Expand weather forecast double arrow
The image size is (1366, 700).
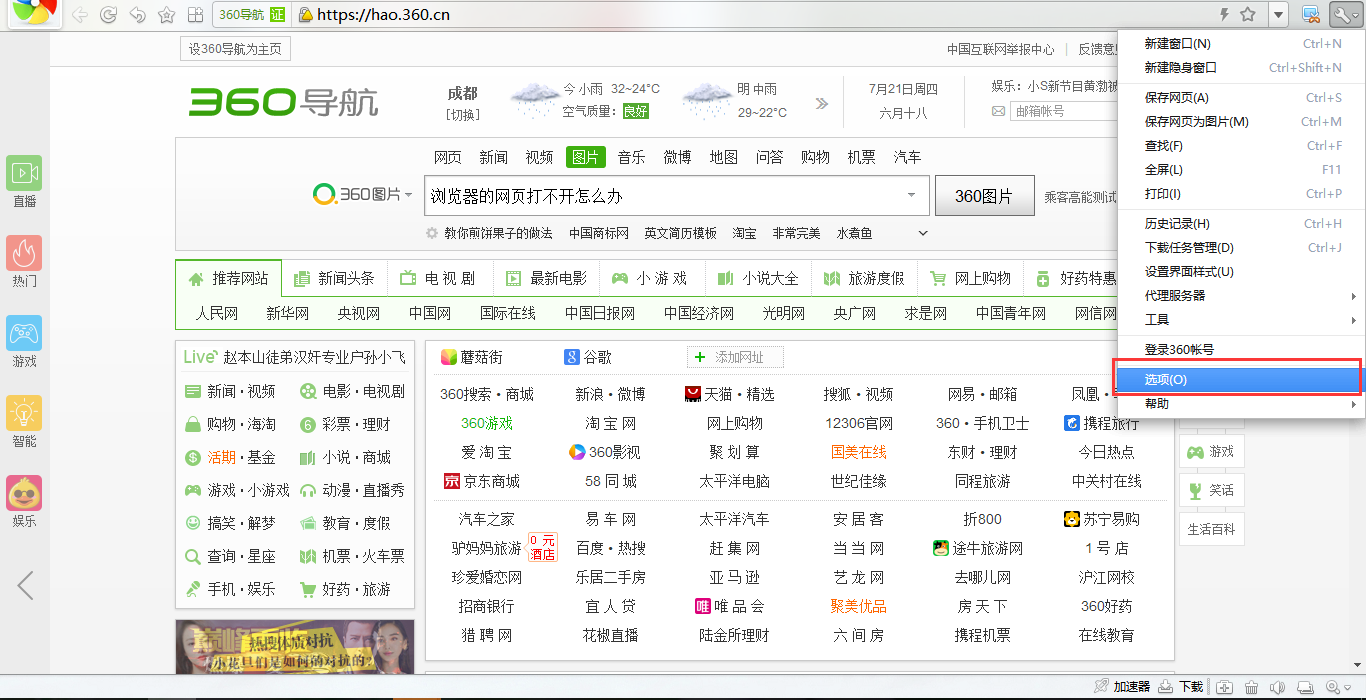822,103
